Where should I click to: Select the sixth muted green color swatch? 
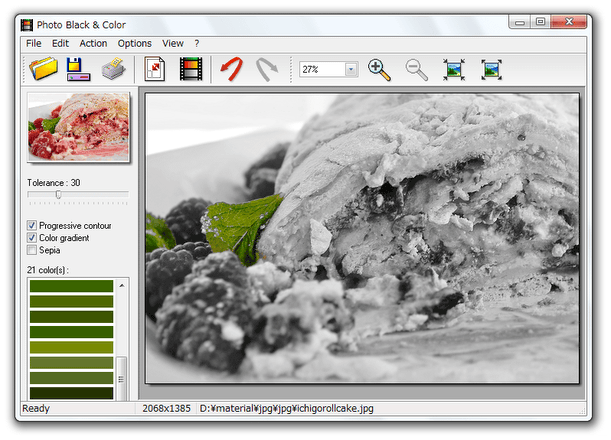(x=71, y=362)
